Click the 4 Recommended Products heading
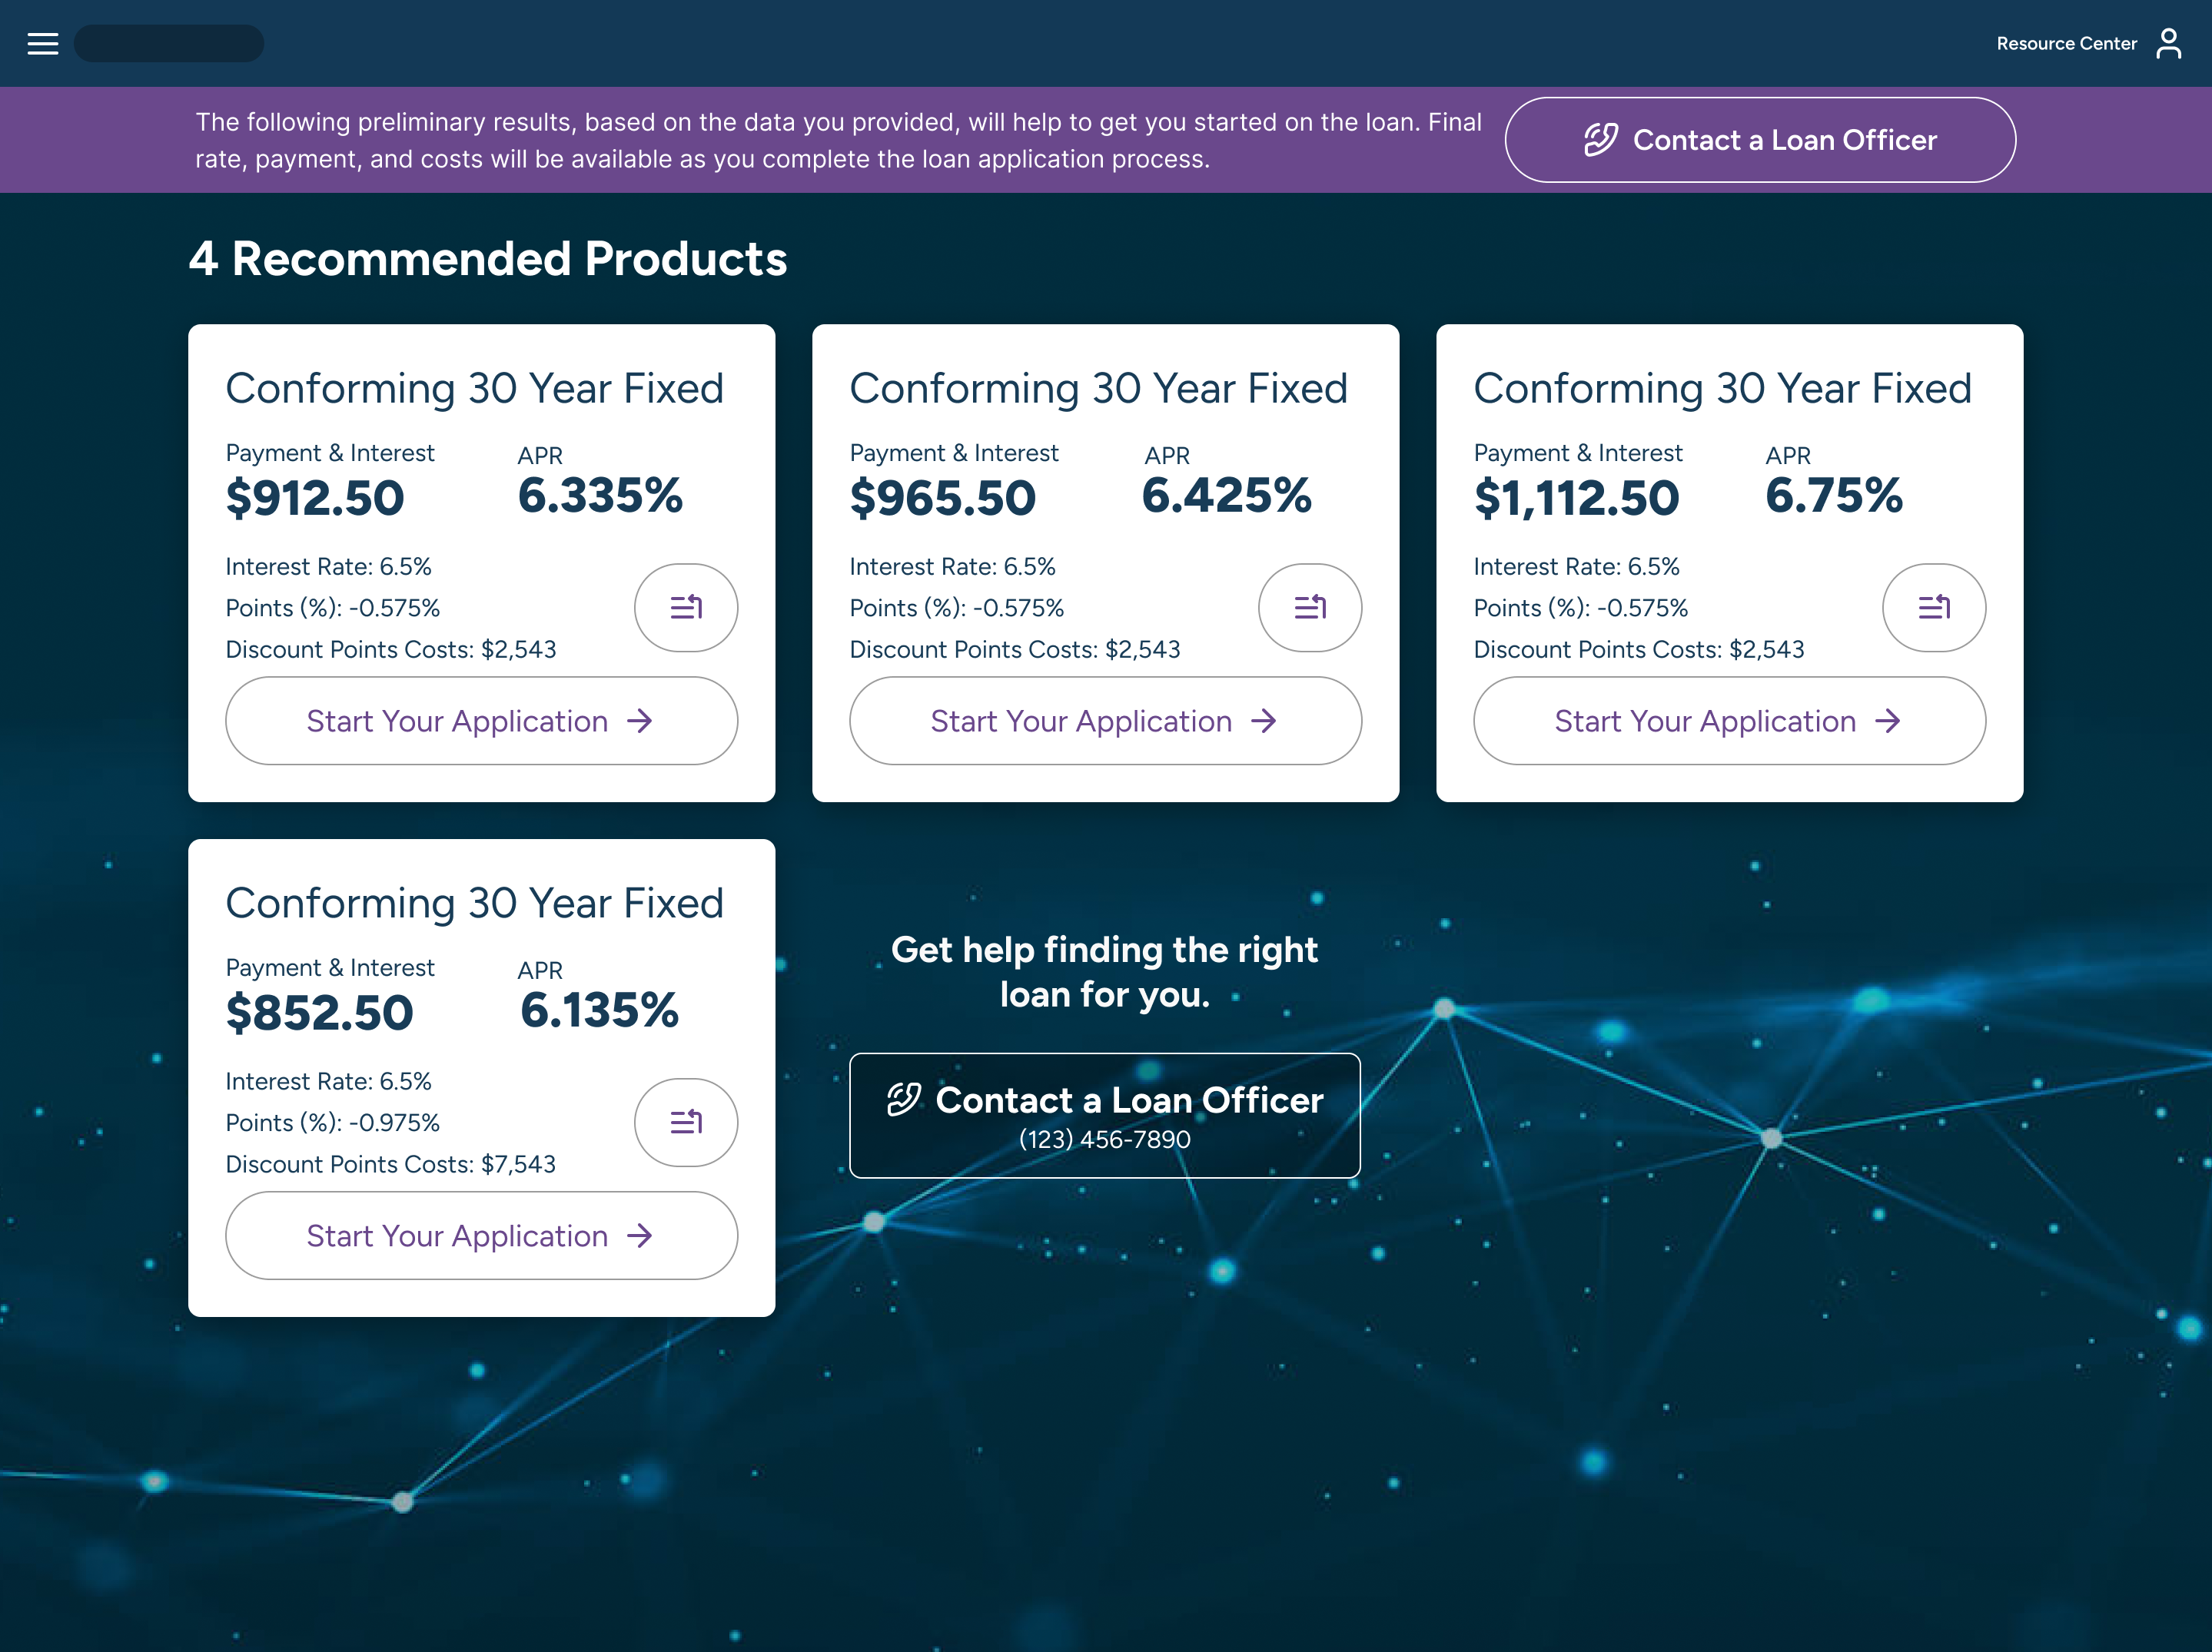The image size is (2212, 1652). pyautogui.click(x=489, y=259)
